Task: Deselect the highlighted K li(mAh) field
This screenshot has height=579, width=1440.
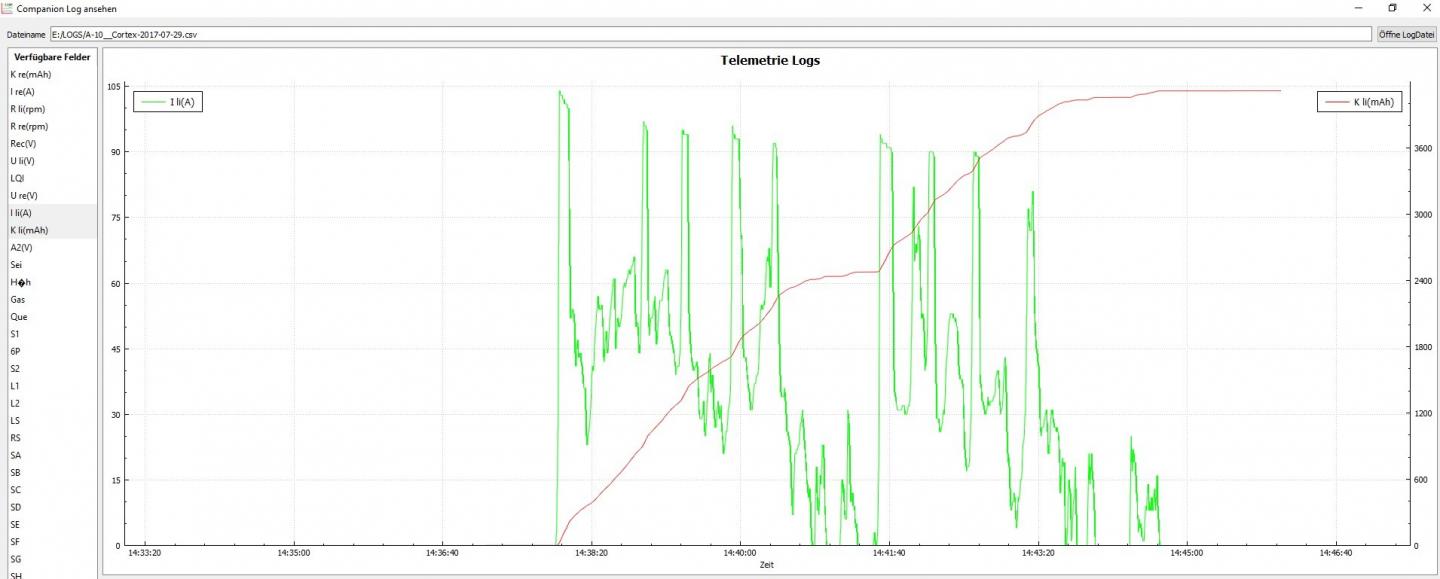Action: click(x=52, y=230)
